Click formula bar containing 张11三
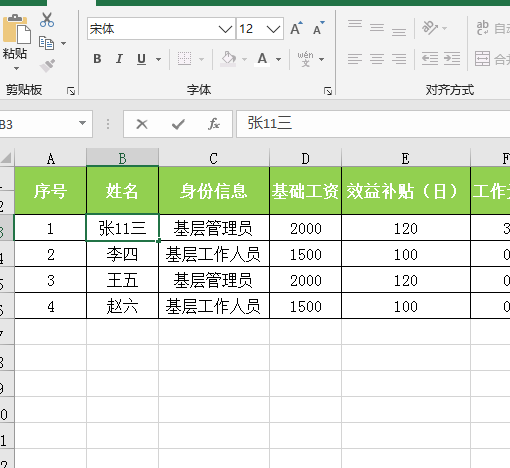Screen dimensions: 510x468 (x=373, y=124)
